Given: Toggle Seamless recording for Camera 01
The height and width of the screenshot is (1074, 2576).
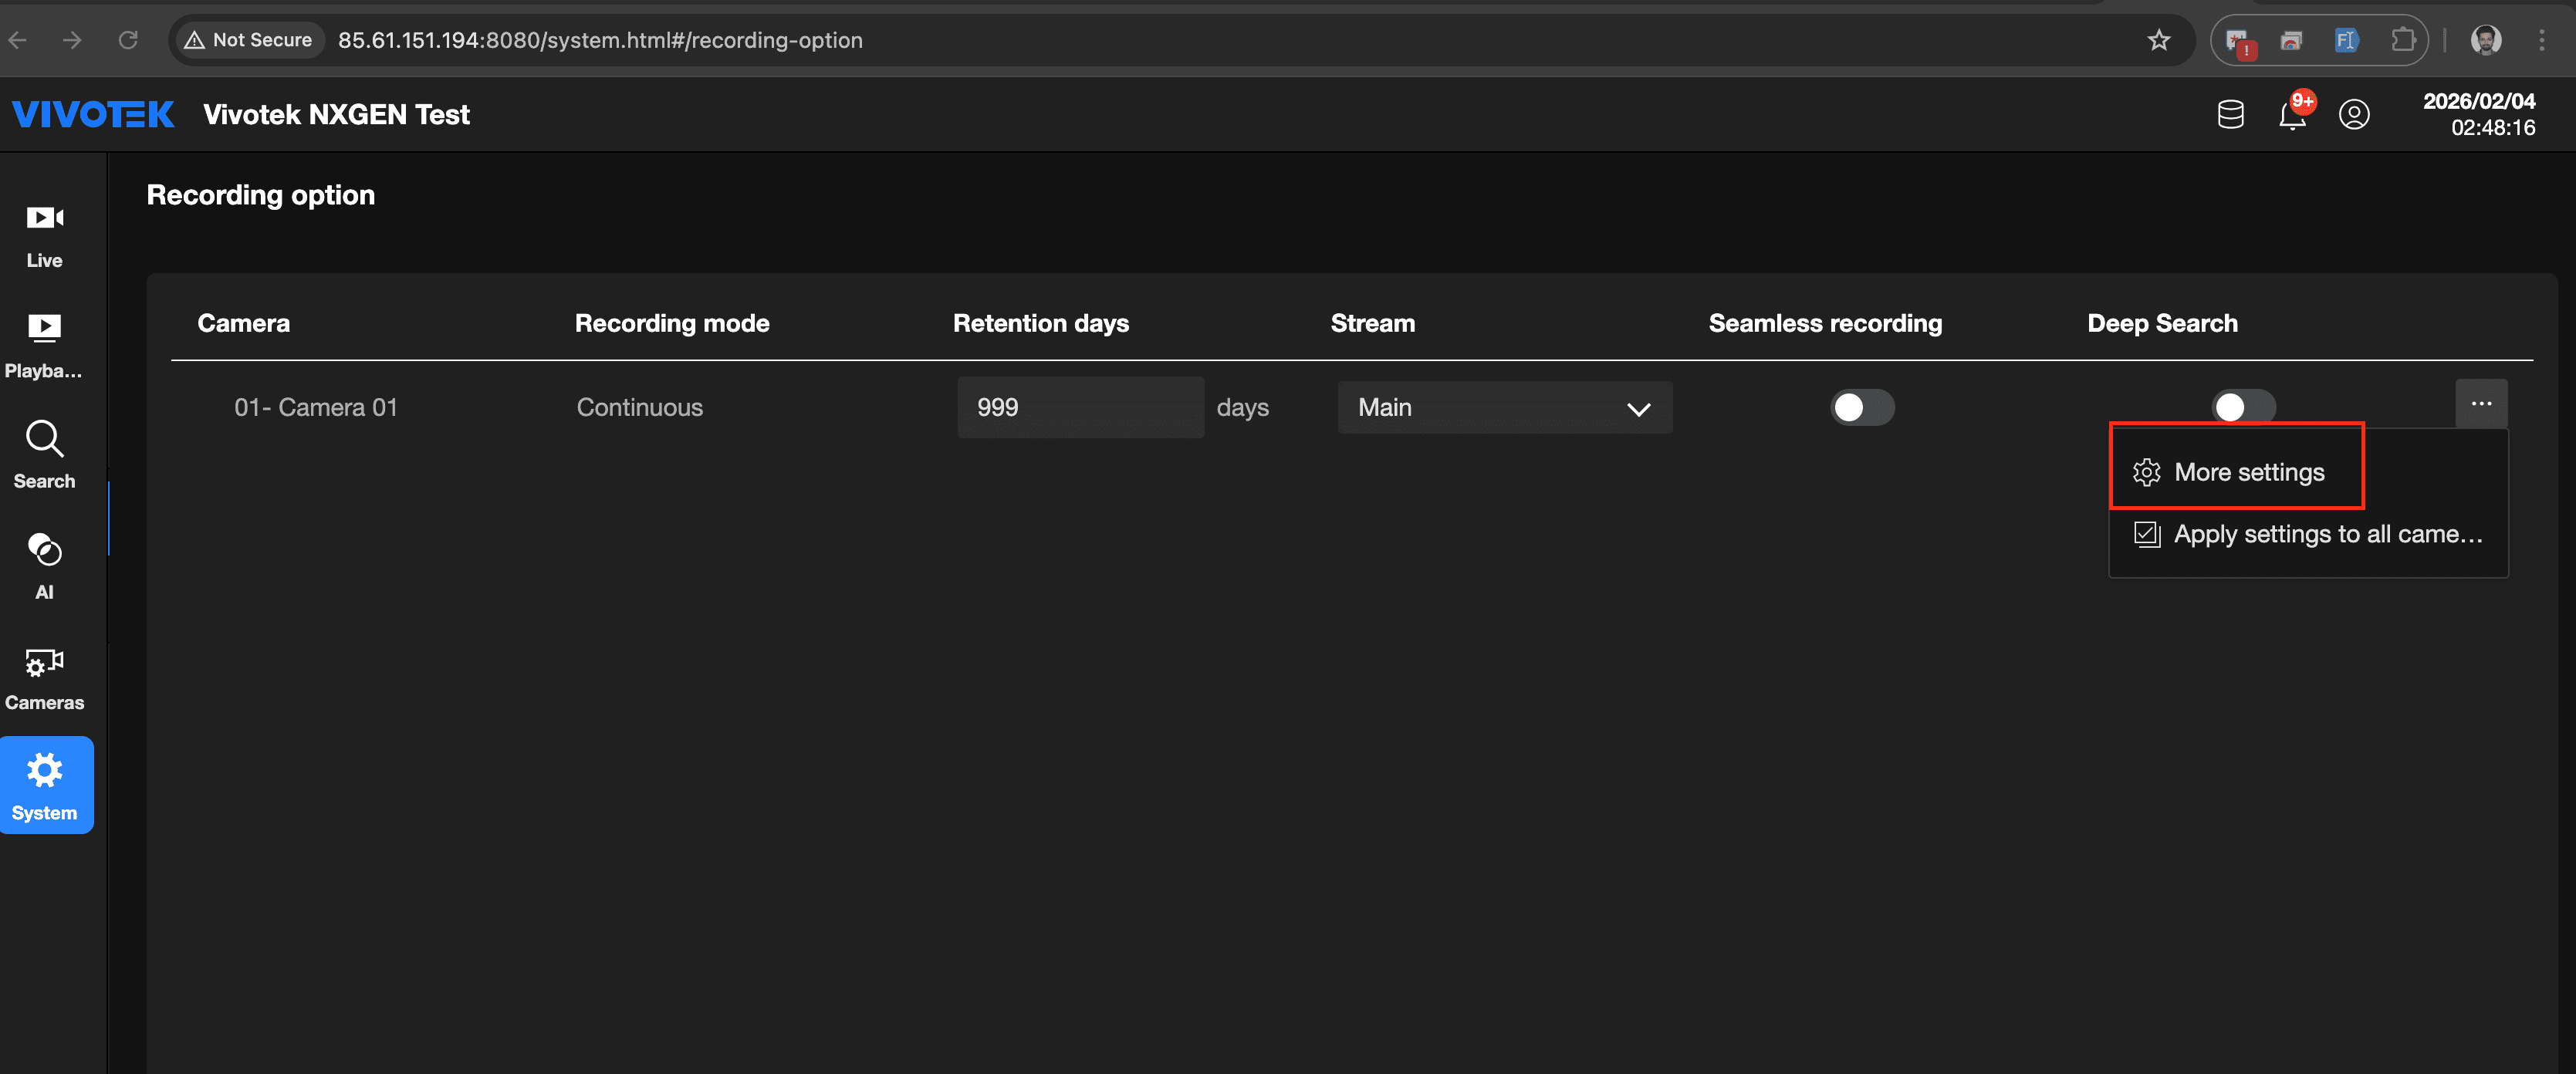Looking at the screenshot, I should [x=1862, y=407].
